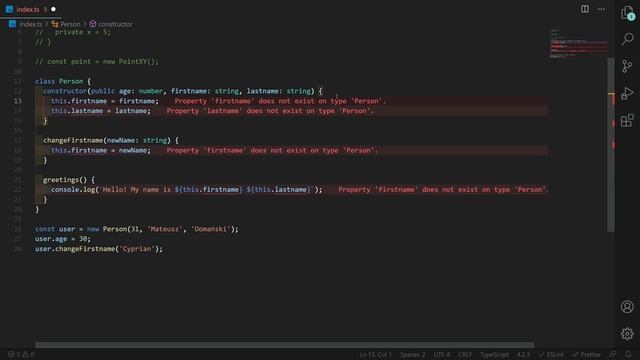Image resolution: width=640 pixels, height=360 pixels.
Task: Click 'this.firstname = firstname;' code
Action: coord(105,101)
